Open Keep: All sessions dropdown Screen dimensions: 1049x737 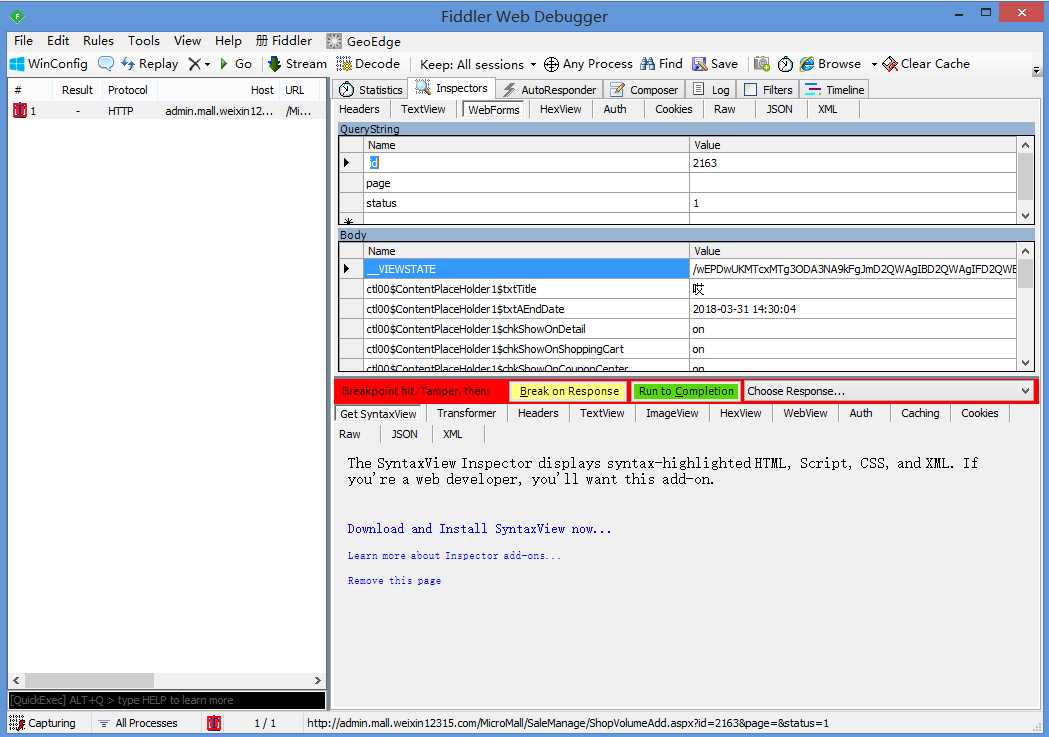(x=478, y=64)
